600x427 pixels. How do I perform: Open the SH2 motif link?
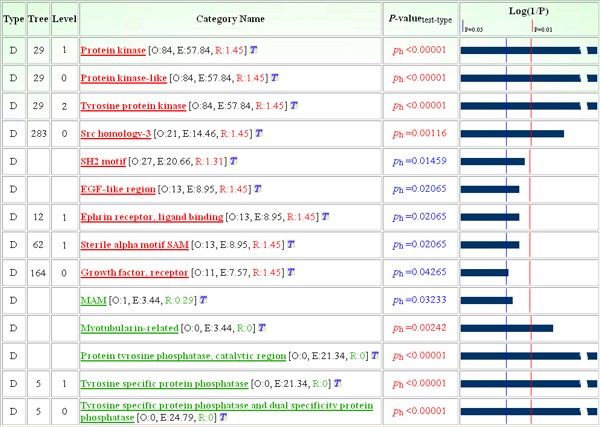tap(103, 161)
